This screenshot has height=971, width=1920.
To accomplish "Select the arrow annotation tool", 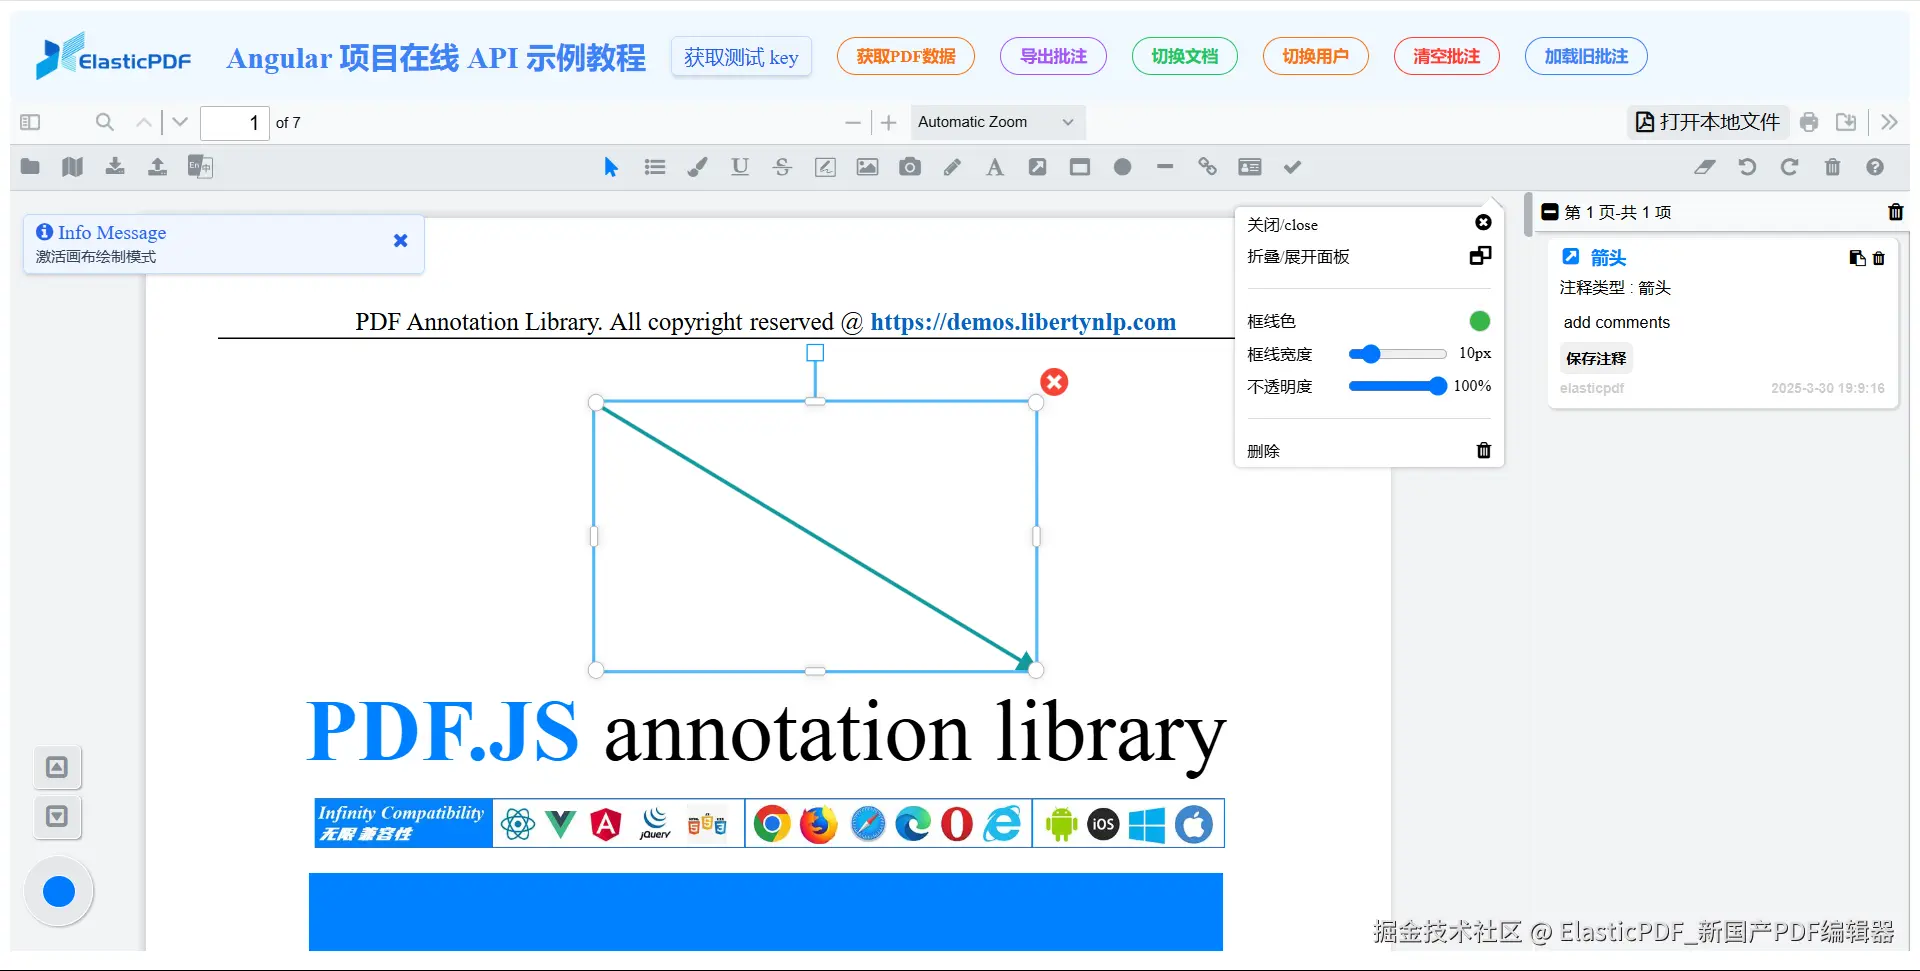I will coord(1037,167).
